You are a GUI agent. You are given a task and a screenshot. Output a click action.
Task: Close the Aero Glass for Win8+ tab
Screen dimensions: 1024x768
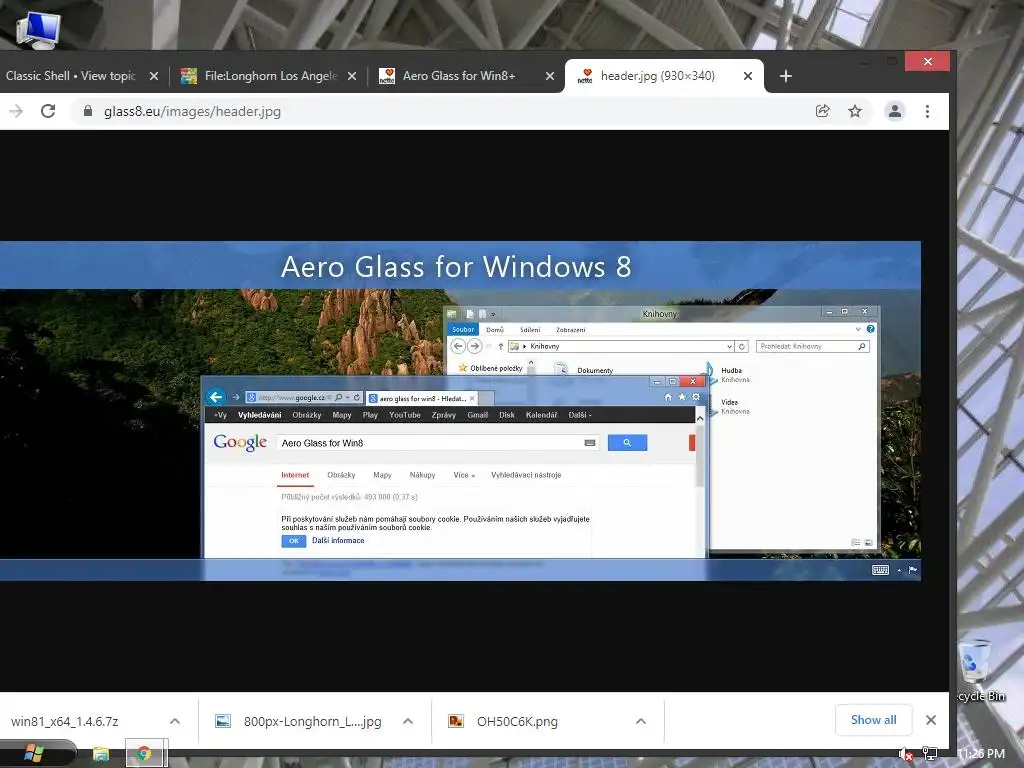click(550, 76)
